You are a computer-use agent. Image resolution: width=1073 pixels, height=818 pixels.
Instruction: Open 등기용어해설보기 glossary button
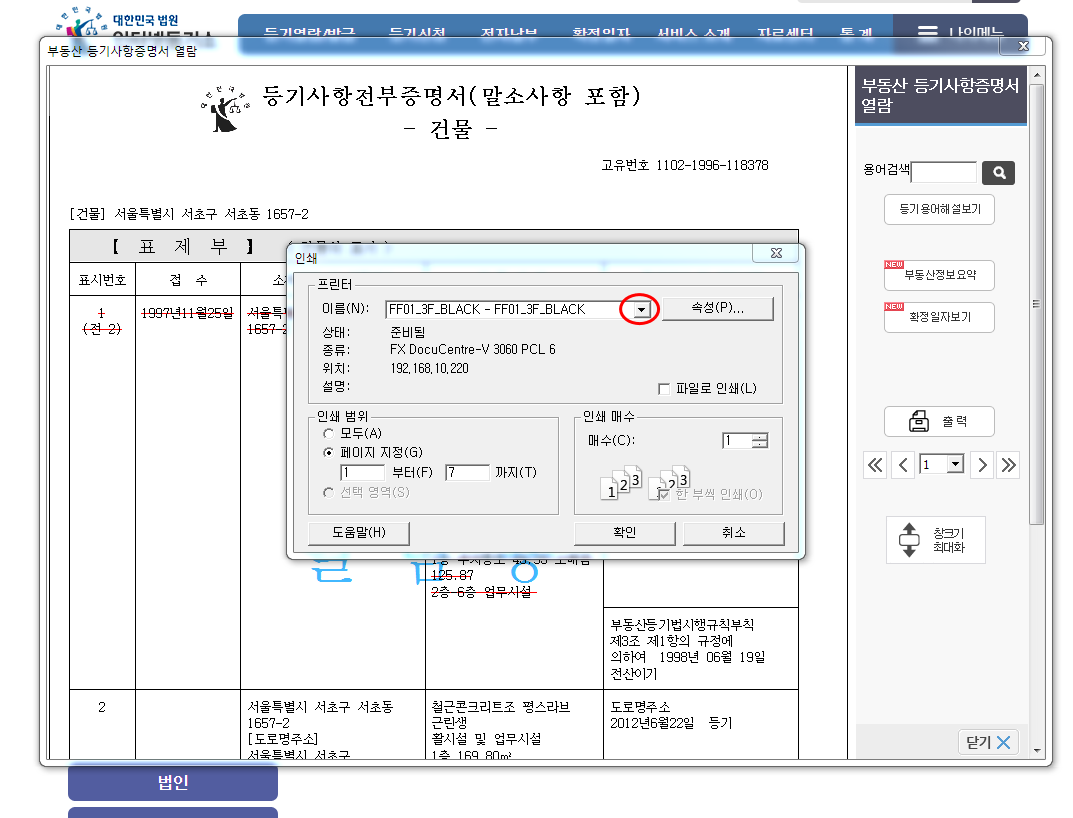[939, 209]
